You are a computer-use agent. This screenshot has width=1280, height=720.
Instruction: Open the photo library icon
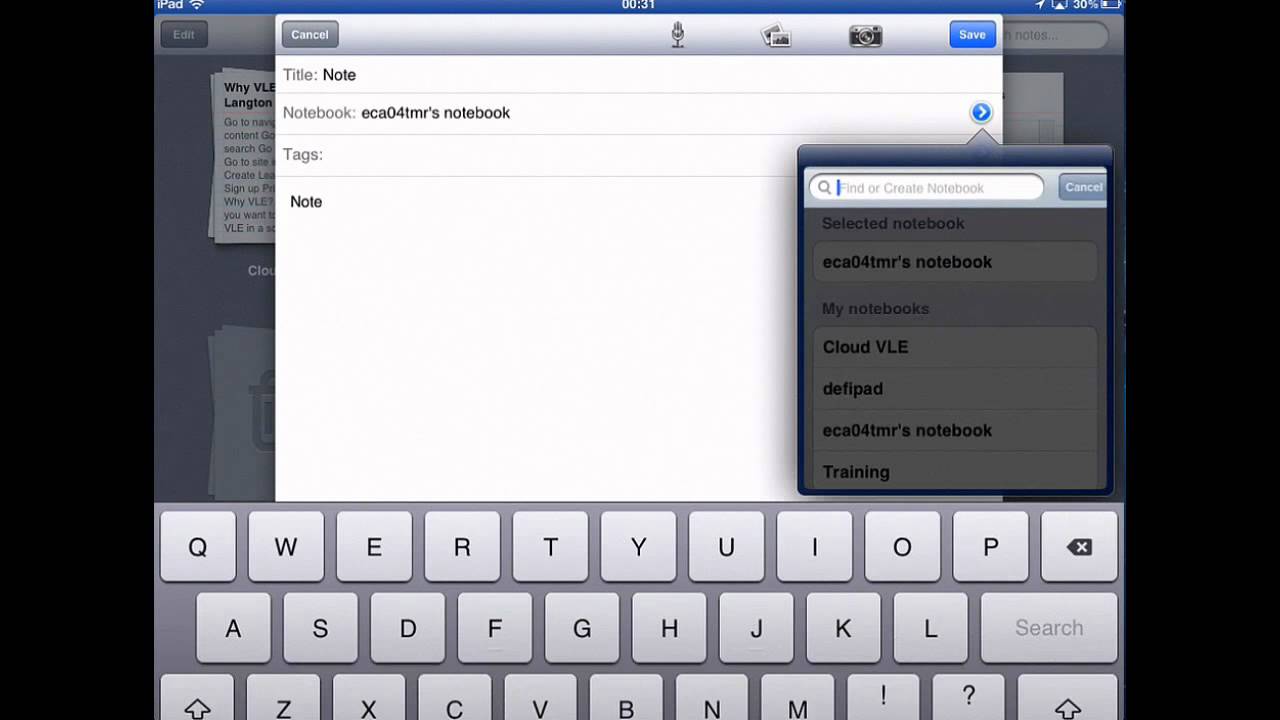point(776,36)
